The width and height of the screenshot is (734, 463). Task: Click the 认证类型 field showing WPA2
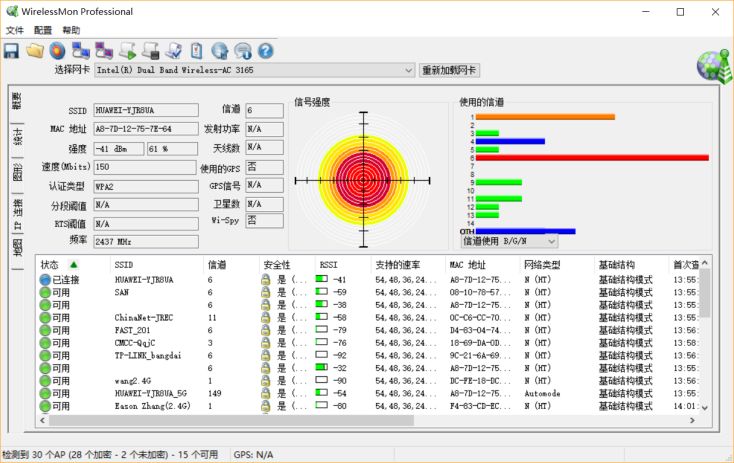click(146, 186)
